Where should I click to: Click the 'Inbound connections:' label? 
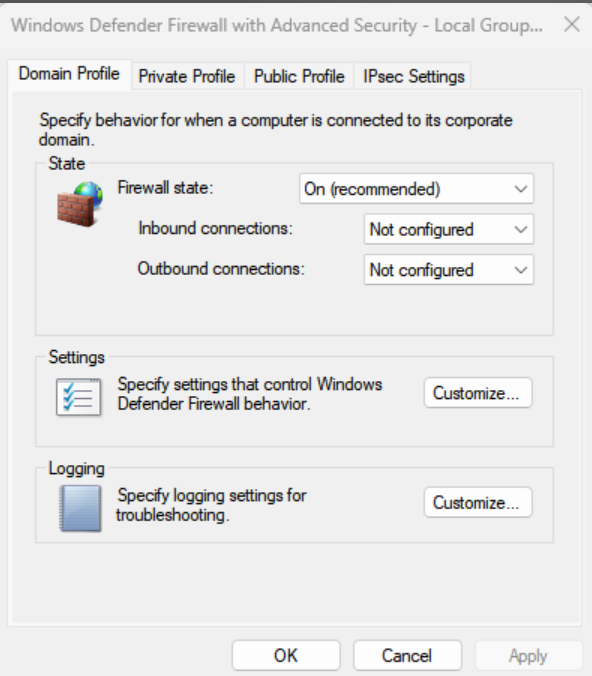point(215,228)
